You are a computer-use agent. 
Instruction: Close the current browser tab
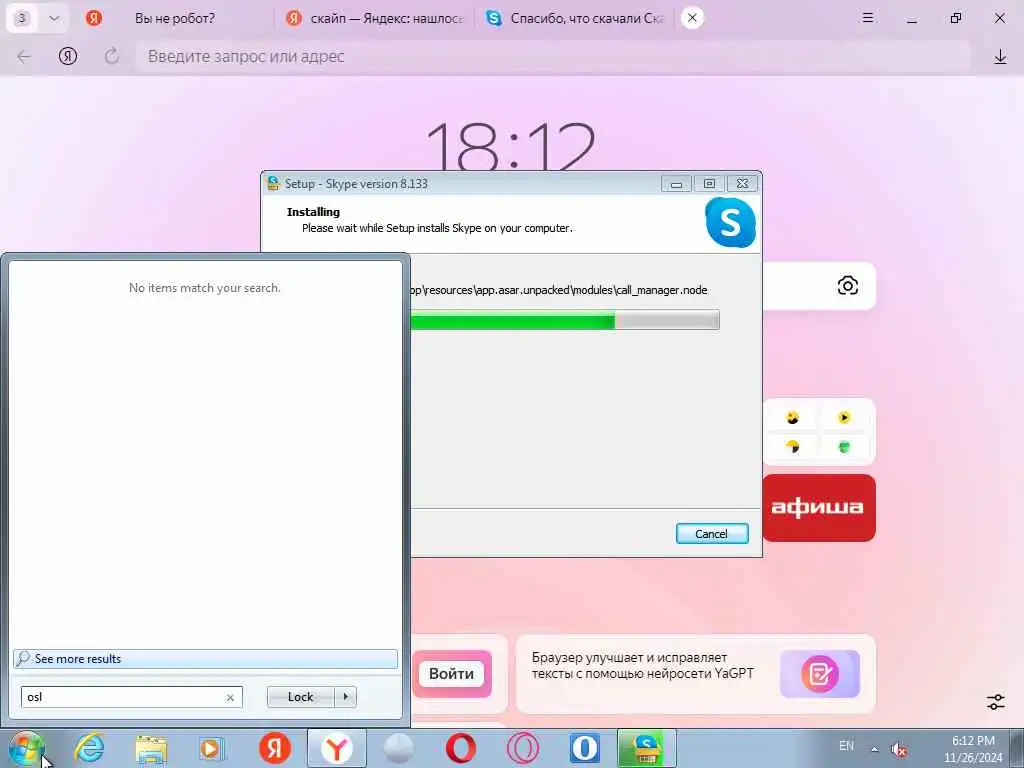(x=692, y=18)
